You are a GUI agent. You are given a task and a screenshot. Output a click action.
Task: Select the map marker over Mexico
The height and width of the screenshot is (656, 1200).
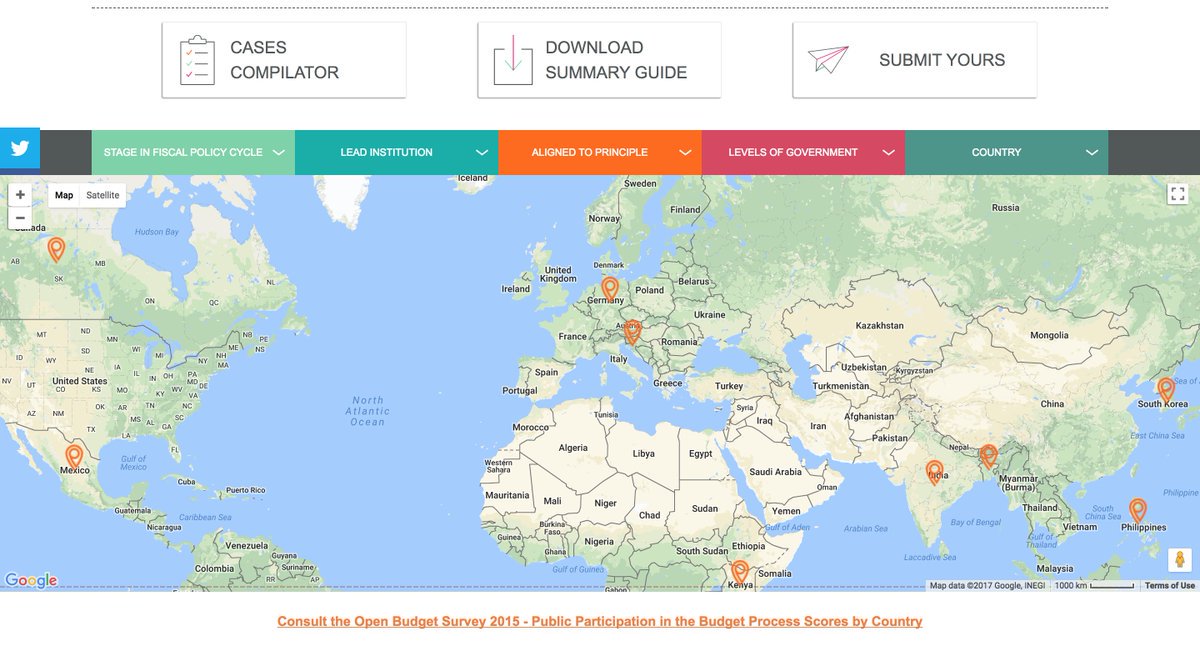[74, 454]
